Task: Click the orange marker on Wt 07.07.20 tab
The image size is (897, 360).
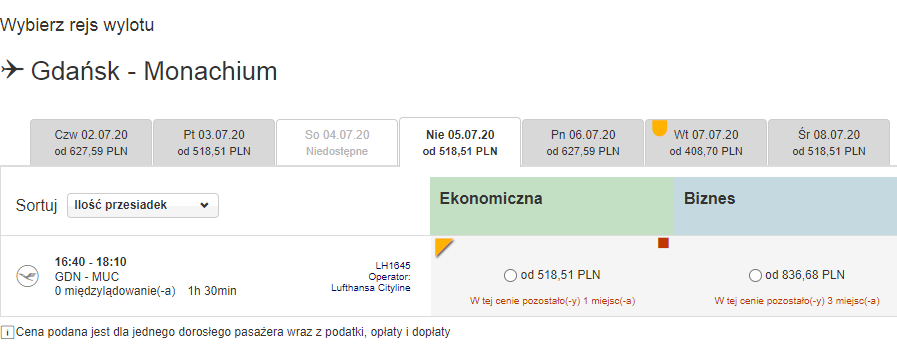Action: 660,128
